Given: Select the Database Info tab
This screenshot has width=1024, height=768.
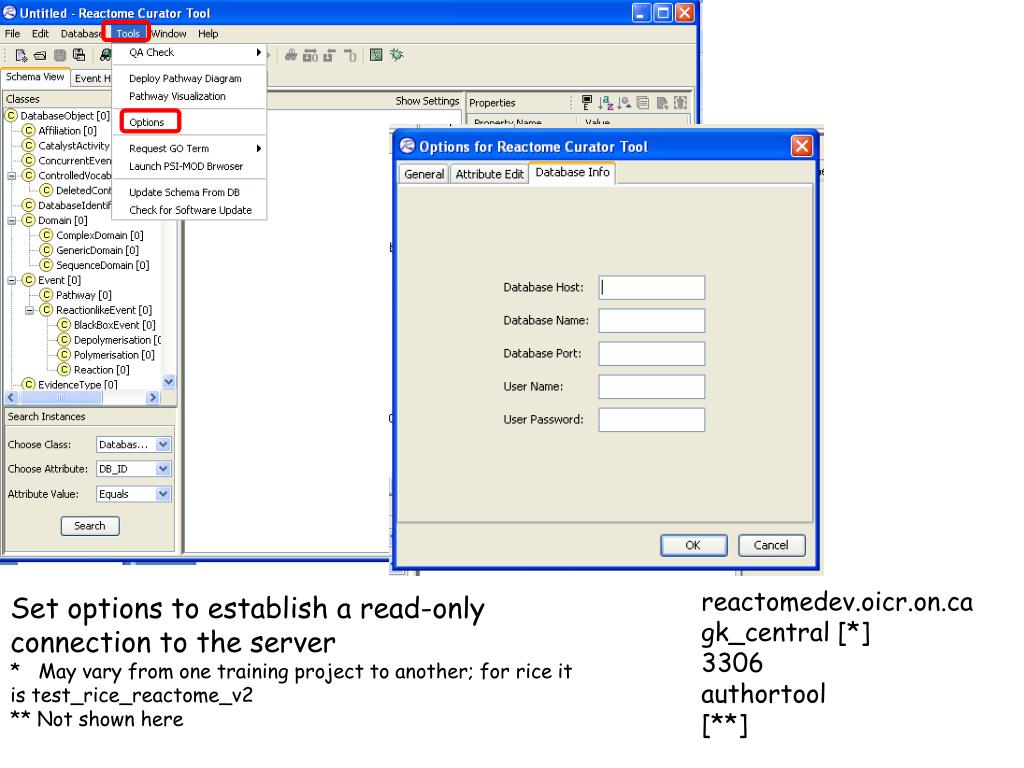Looking at the screenshot, I should pos(572,172).
